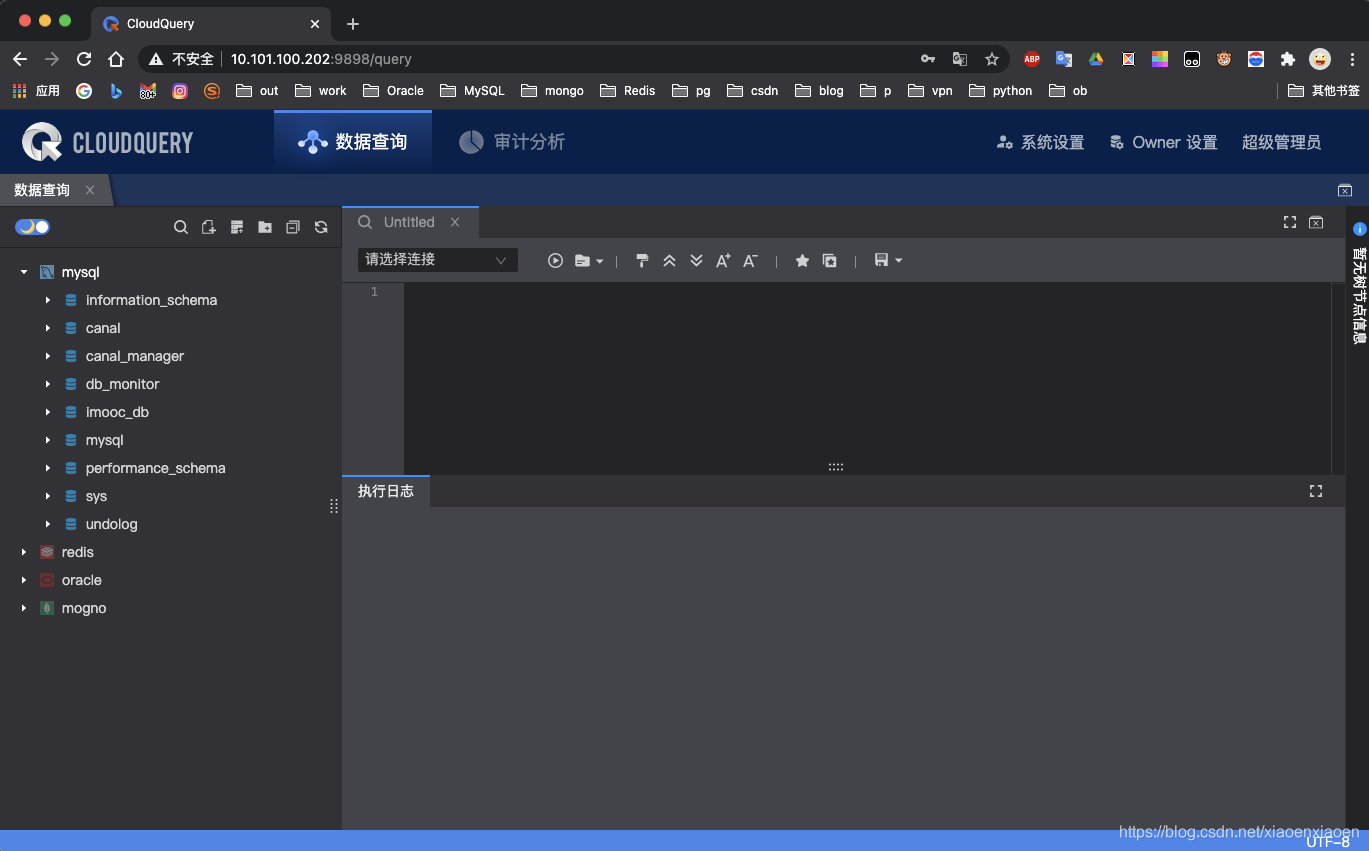The width and height of the screenshot is (1369, 851).
Task: Switch to the 审计分析 section
Action: [x=511, y=141]
